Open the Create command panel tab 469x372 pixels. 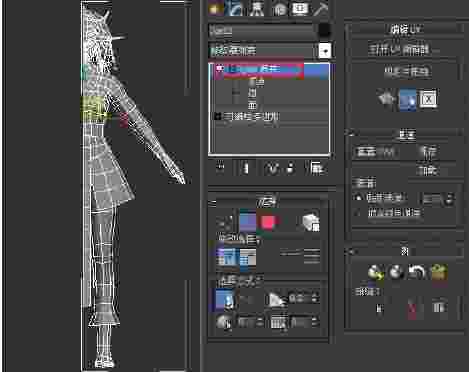point(216,8)
